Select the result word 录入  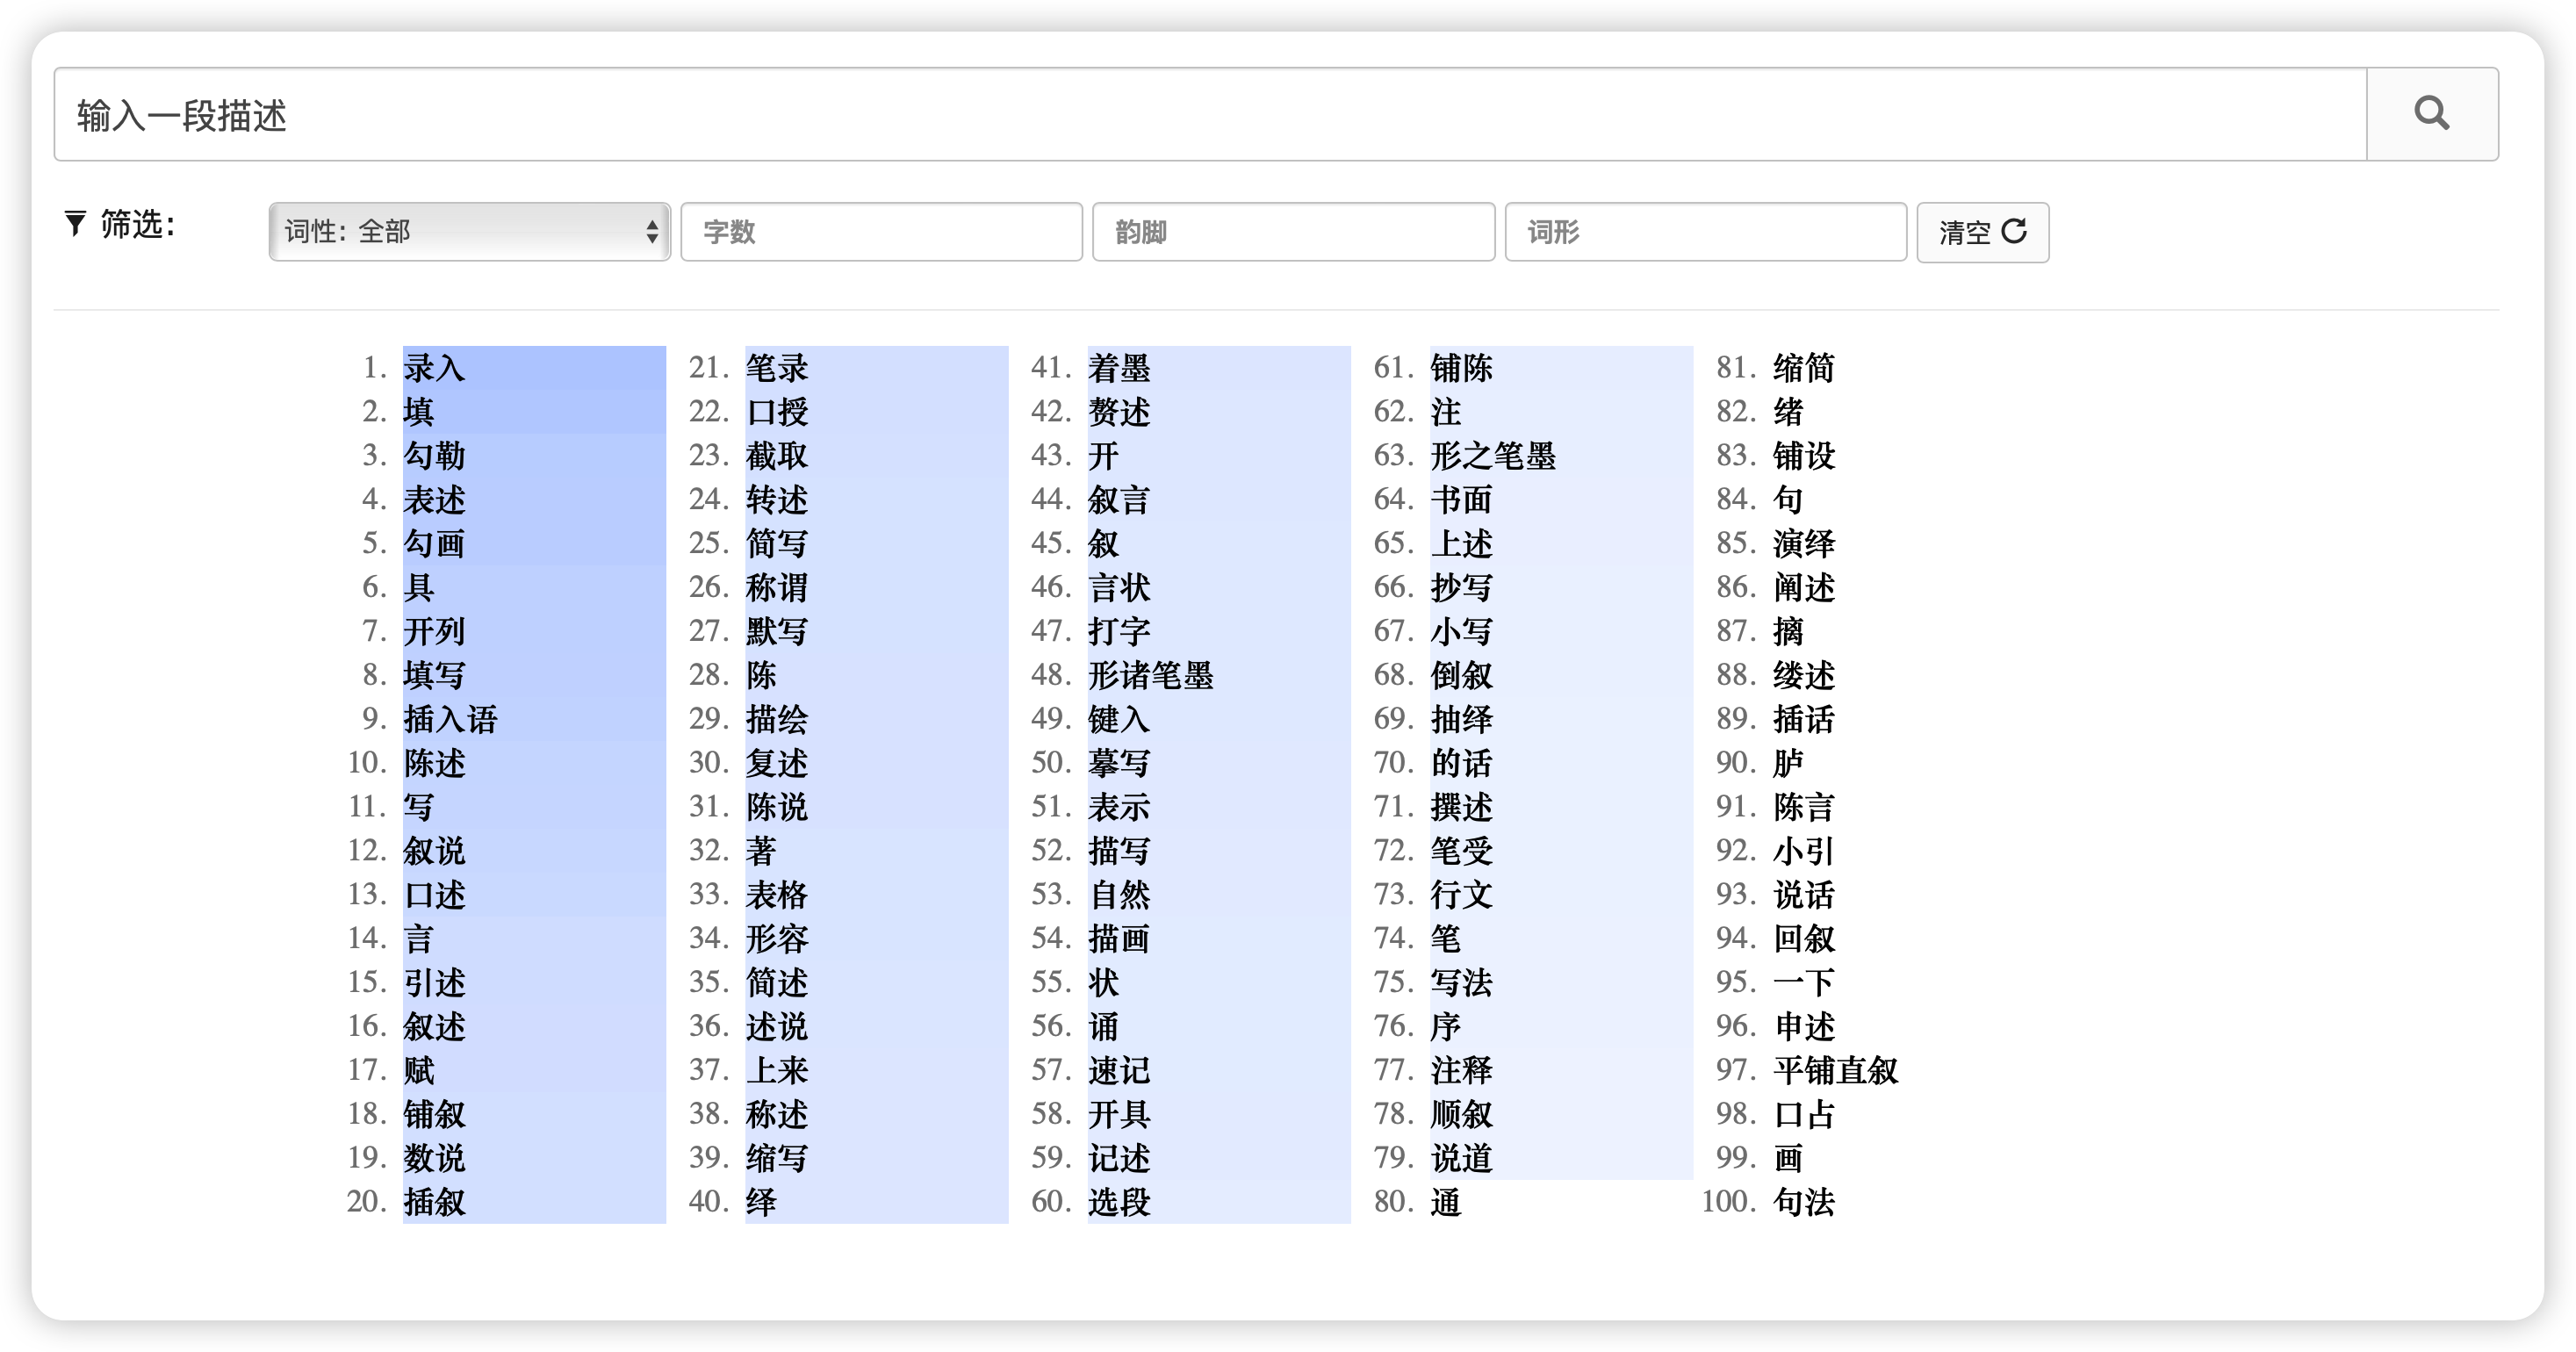point(434,368)
